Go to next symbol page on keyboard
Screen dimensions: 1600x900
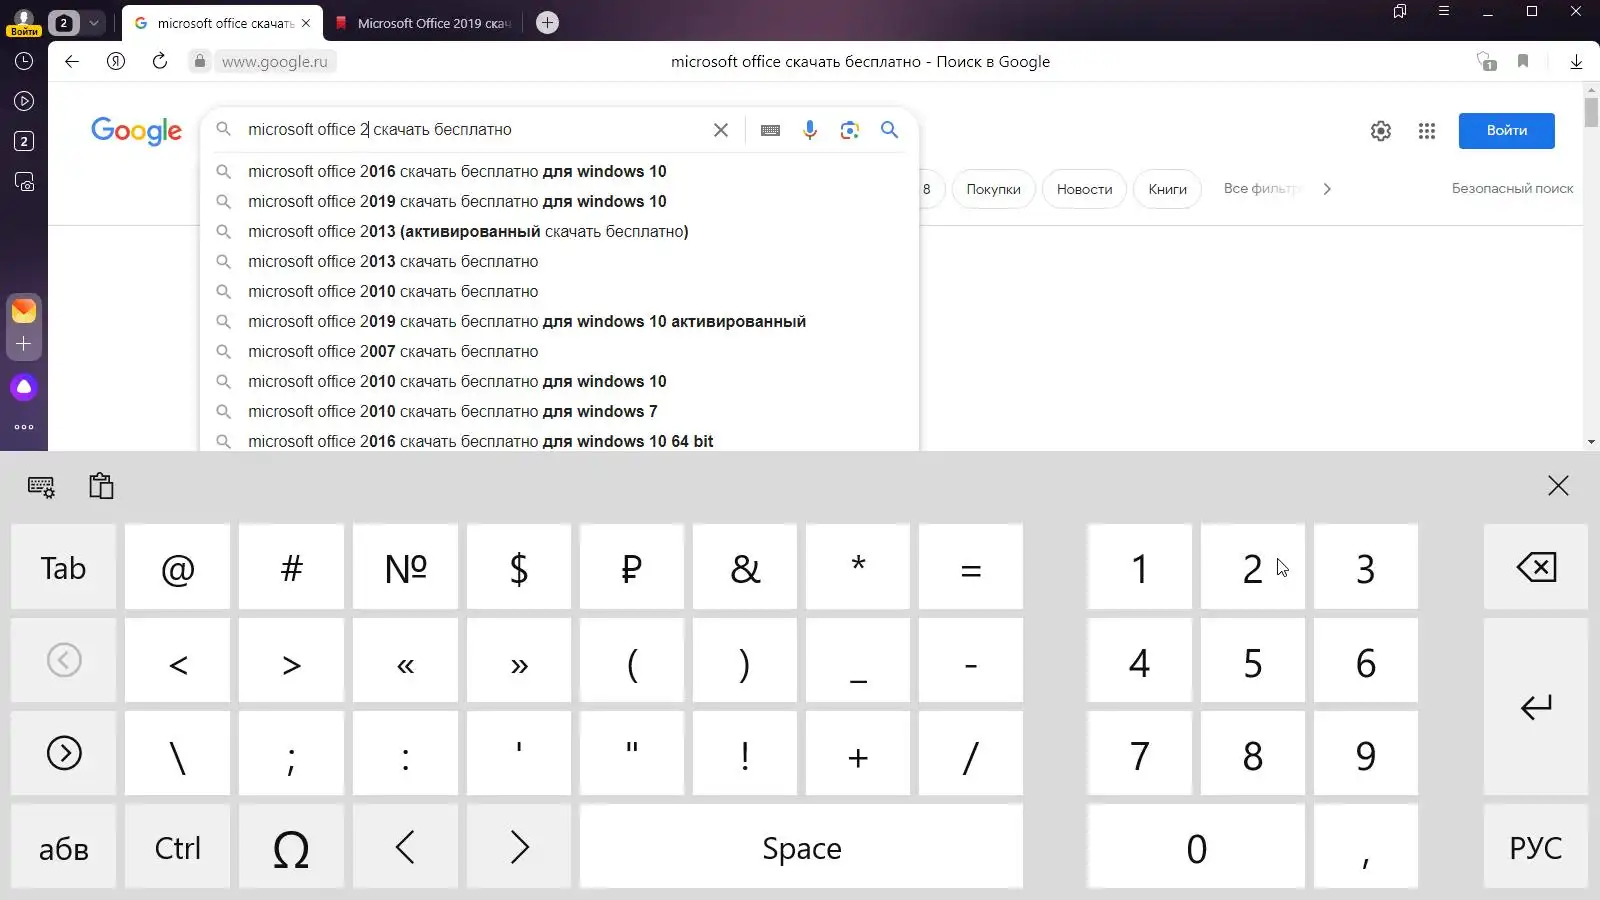coord(64,753)
